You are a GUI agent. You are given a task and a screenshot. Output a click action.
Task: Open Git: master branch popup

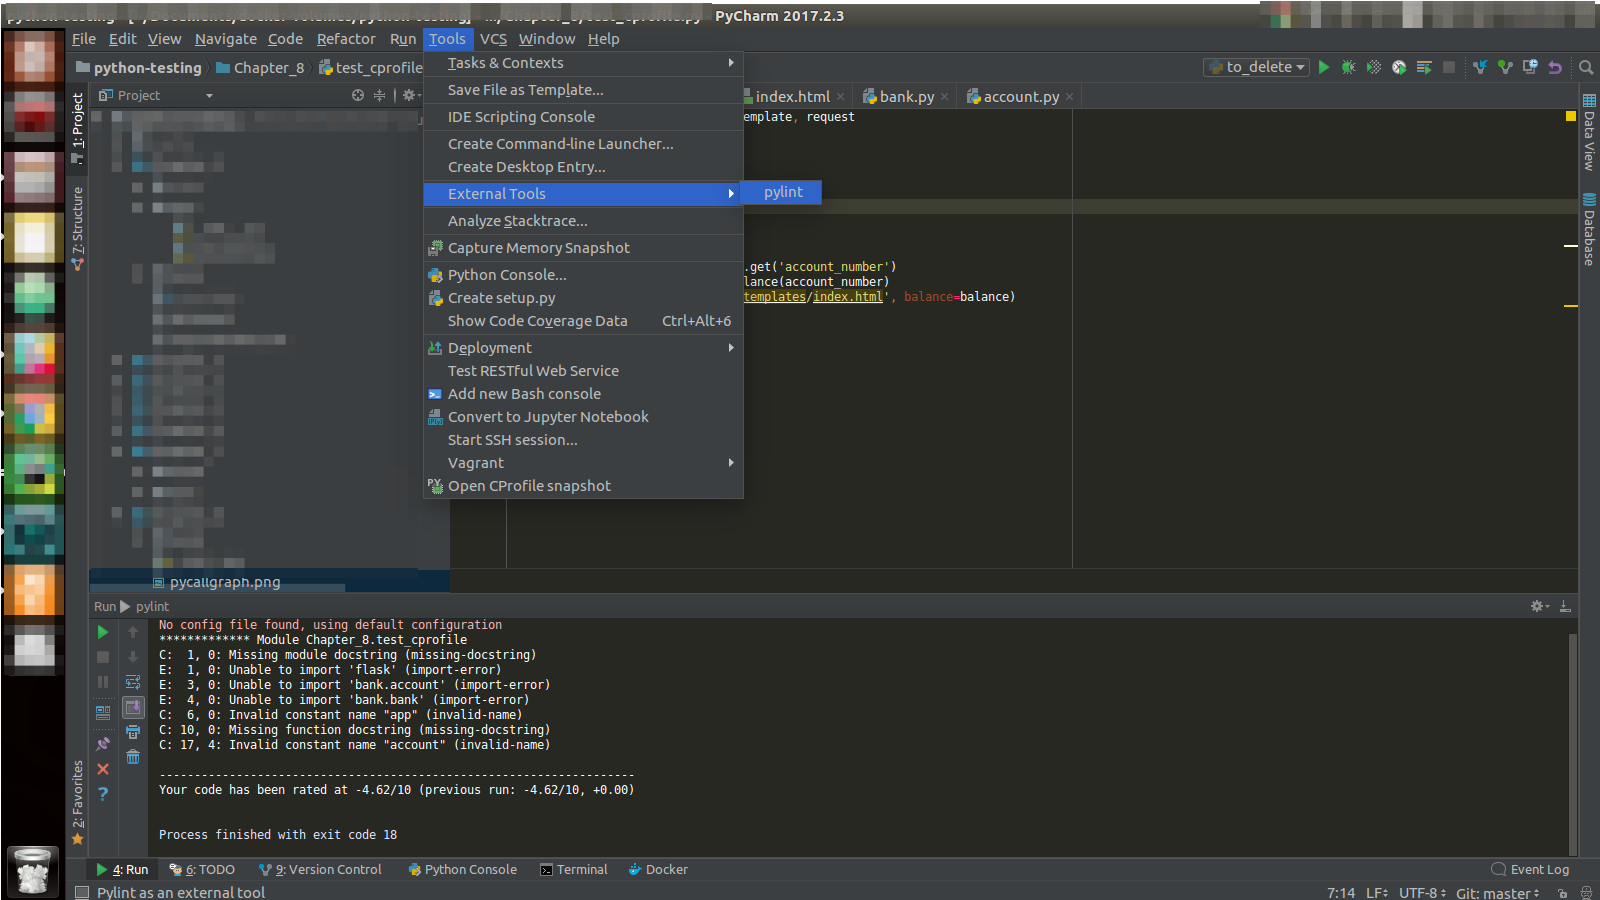point(1497,892)
